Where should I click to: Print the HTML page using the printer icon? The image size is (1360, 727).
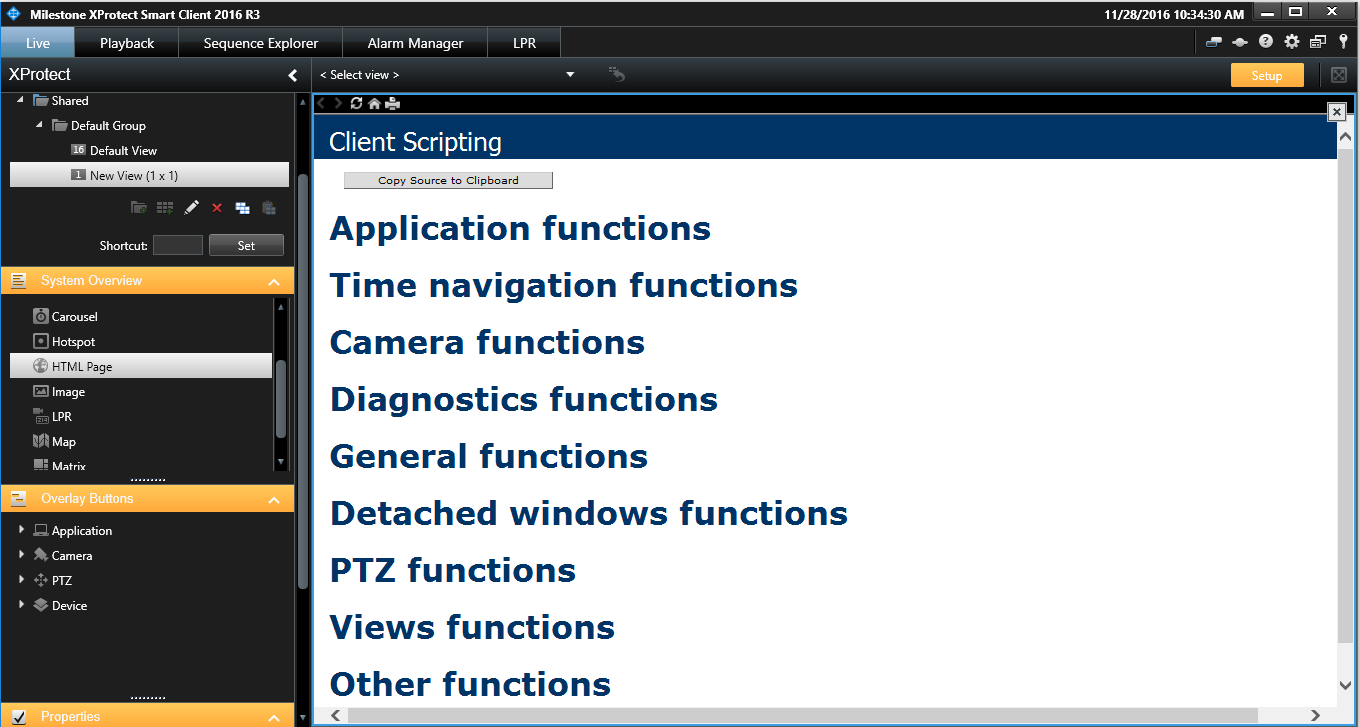[x=391, y=102]
